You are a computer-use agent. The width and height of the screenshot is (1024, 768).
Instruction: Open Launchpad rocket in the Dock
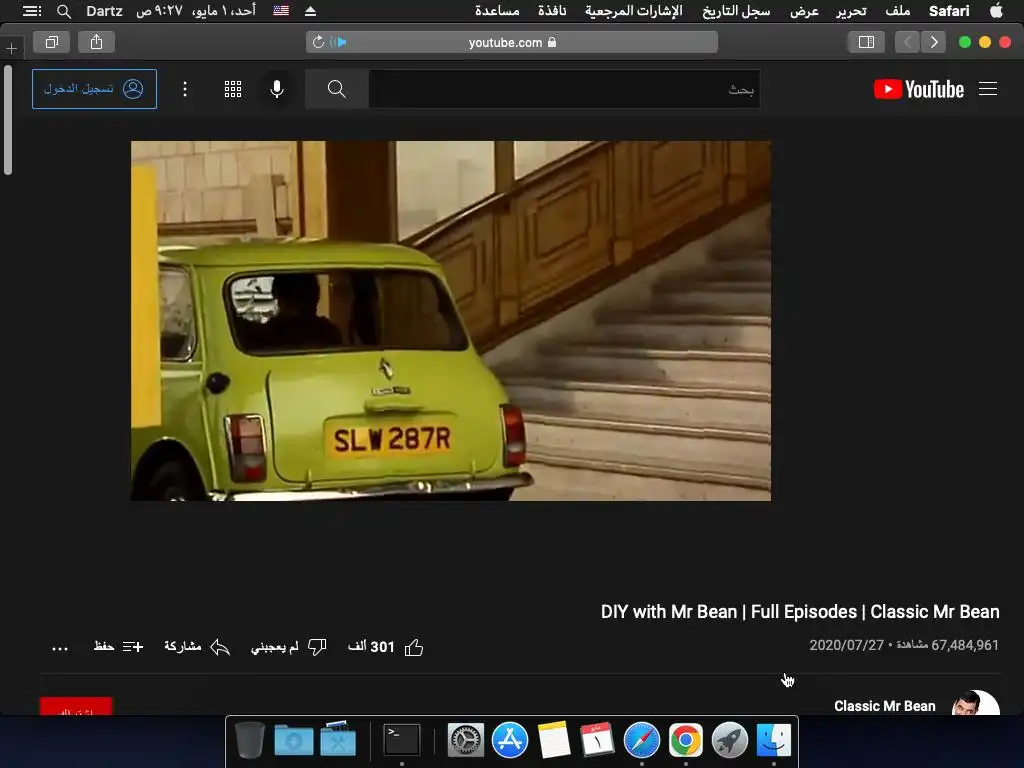[x=729, y=741]
